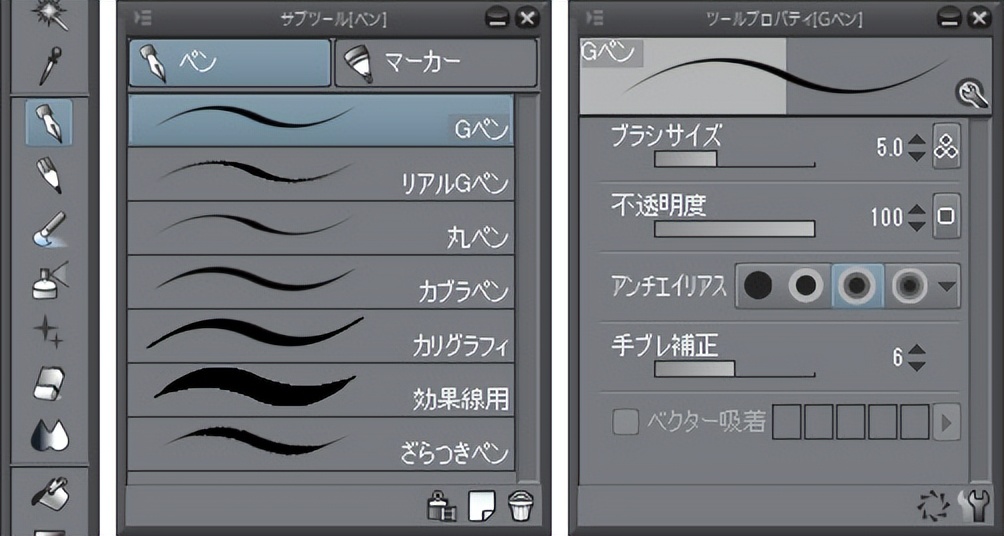Screen dimensions: 1004x536
Task: Choose the strongest anti-aliasing option
Action: (909, 286)
